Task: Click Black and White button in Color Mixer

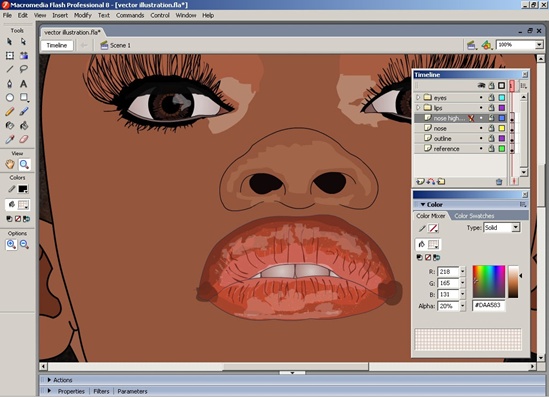Action: (419, 257)
